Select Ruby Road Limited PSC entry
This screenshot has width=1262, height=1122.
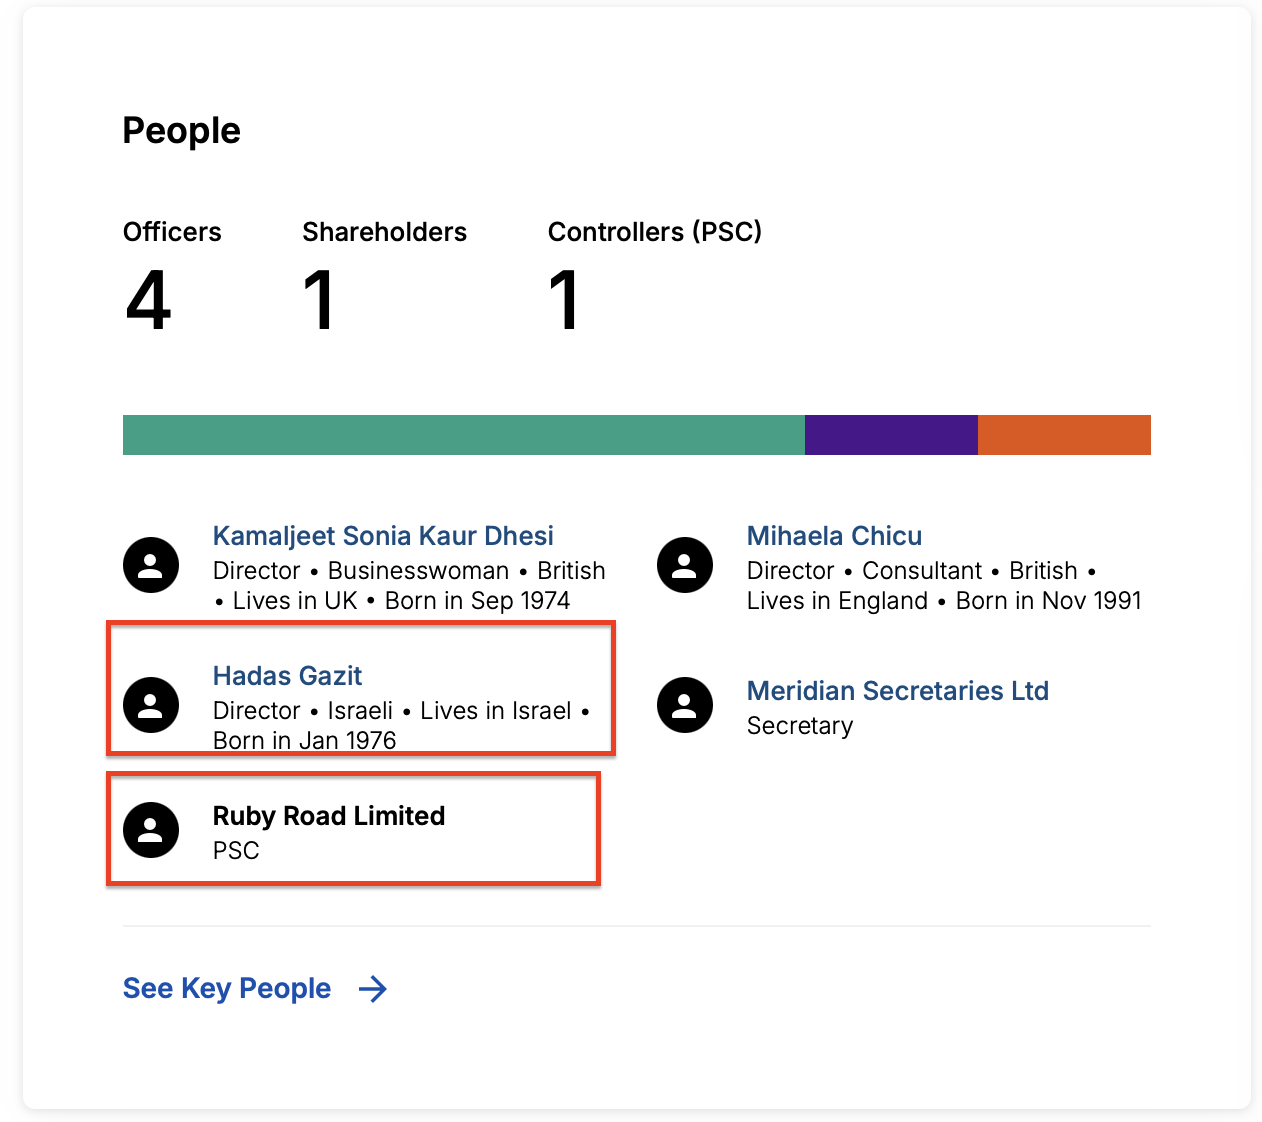[x=329, y=816]
